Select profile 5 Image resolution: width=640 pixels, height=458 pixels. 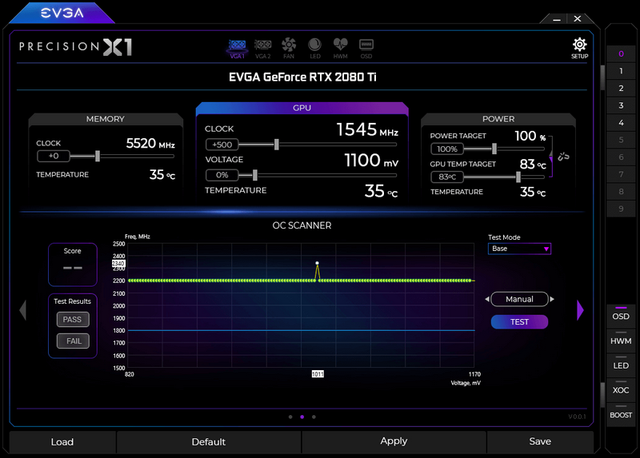tap(621, 140)
